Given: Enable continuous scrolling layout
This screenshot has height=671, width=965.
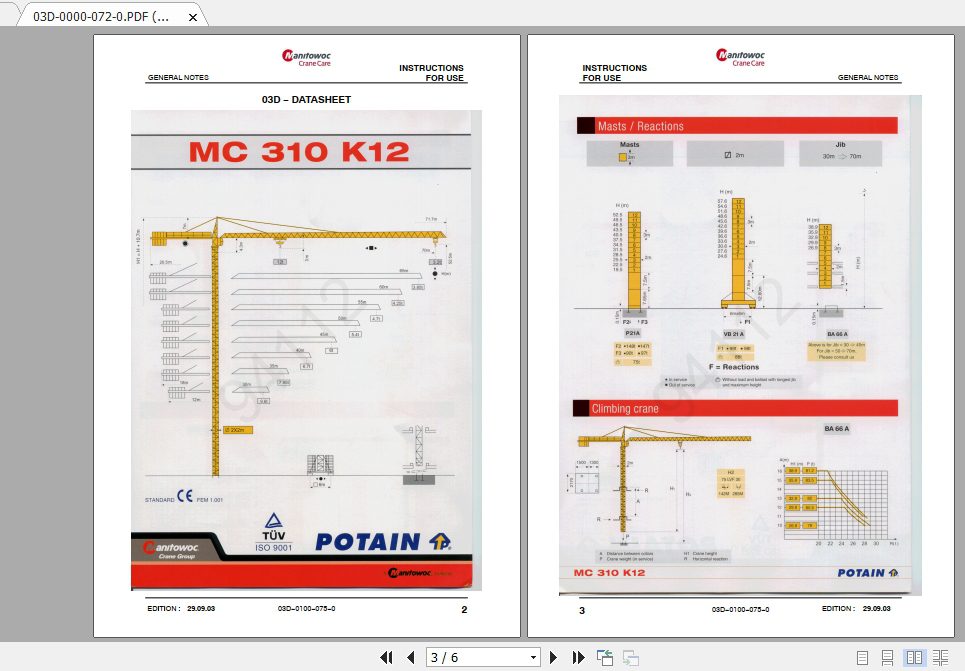Looking at the screenshot, I should tap(887, 657).
